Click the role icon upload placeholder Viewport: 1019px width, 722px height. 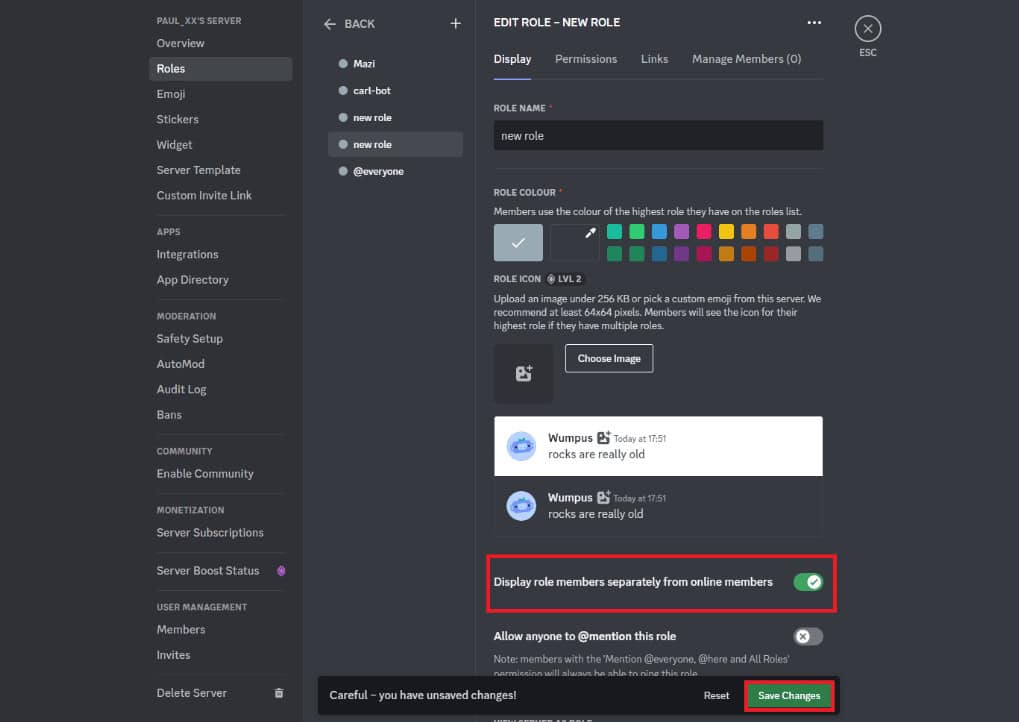[x=524, y=374]
